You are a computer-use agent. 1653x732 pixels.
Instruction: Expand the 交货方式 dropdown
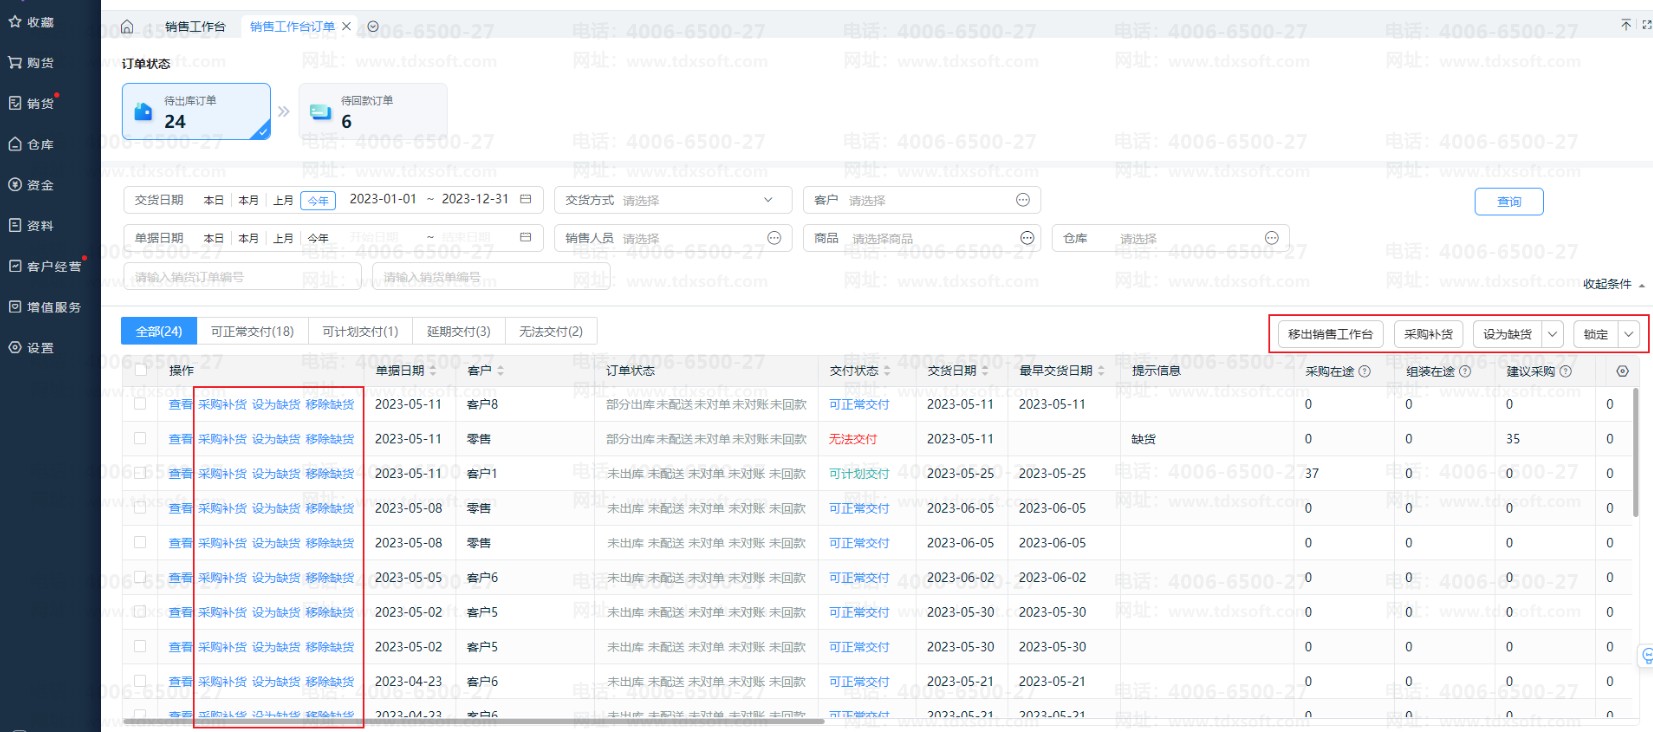(x=768, y=200)
